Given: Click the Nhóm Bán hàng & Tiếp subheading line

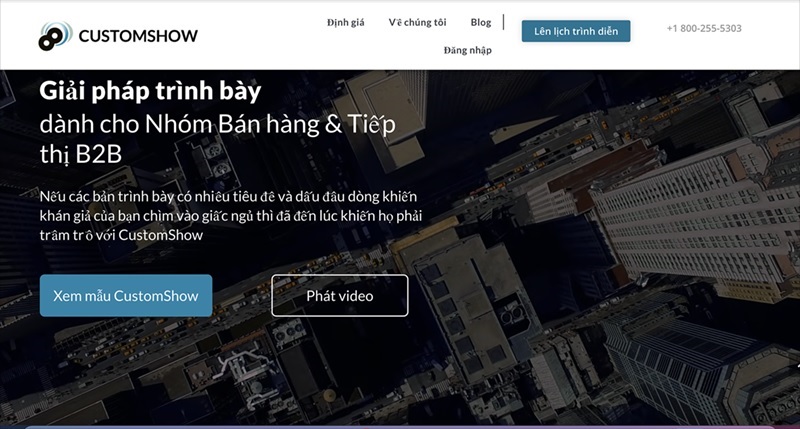Looking at the screenshot, I should (x=217, y=124).
